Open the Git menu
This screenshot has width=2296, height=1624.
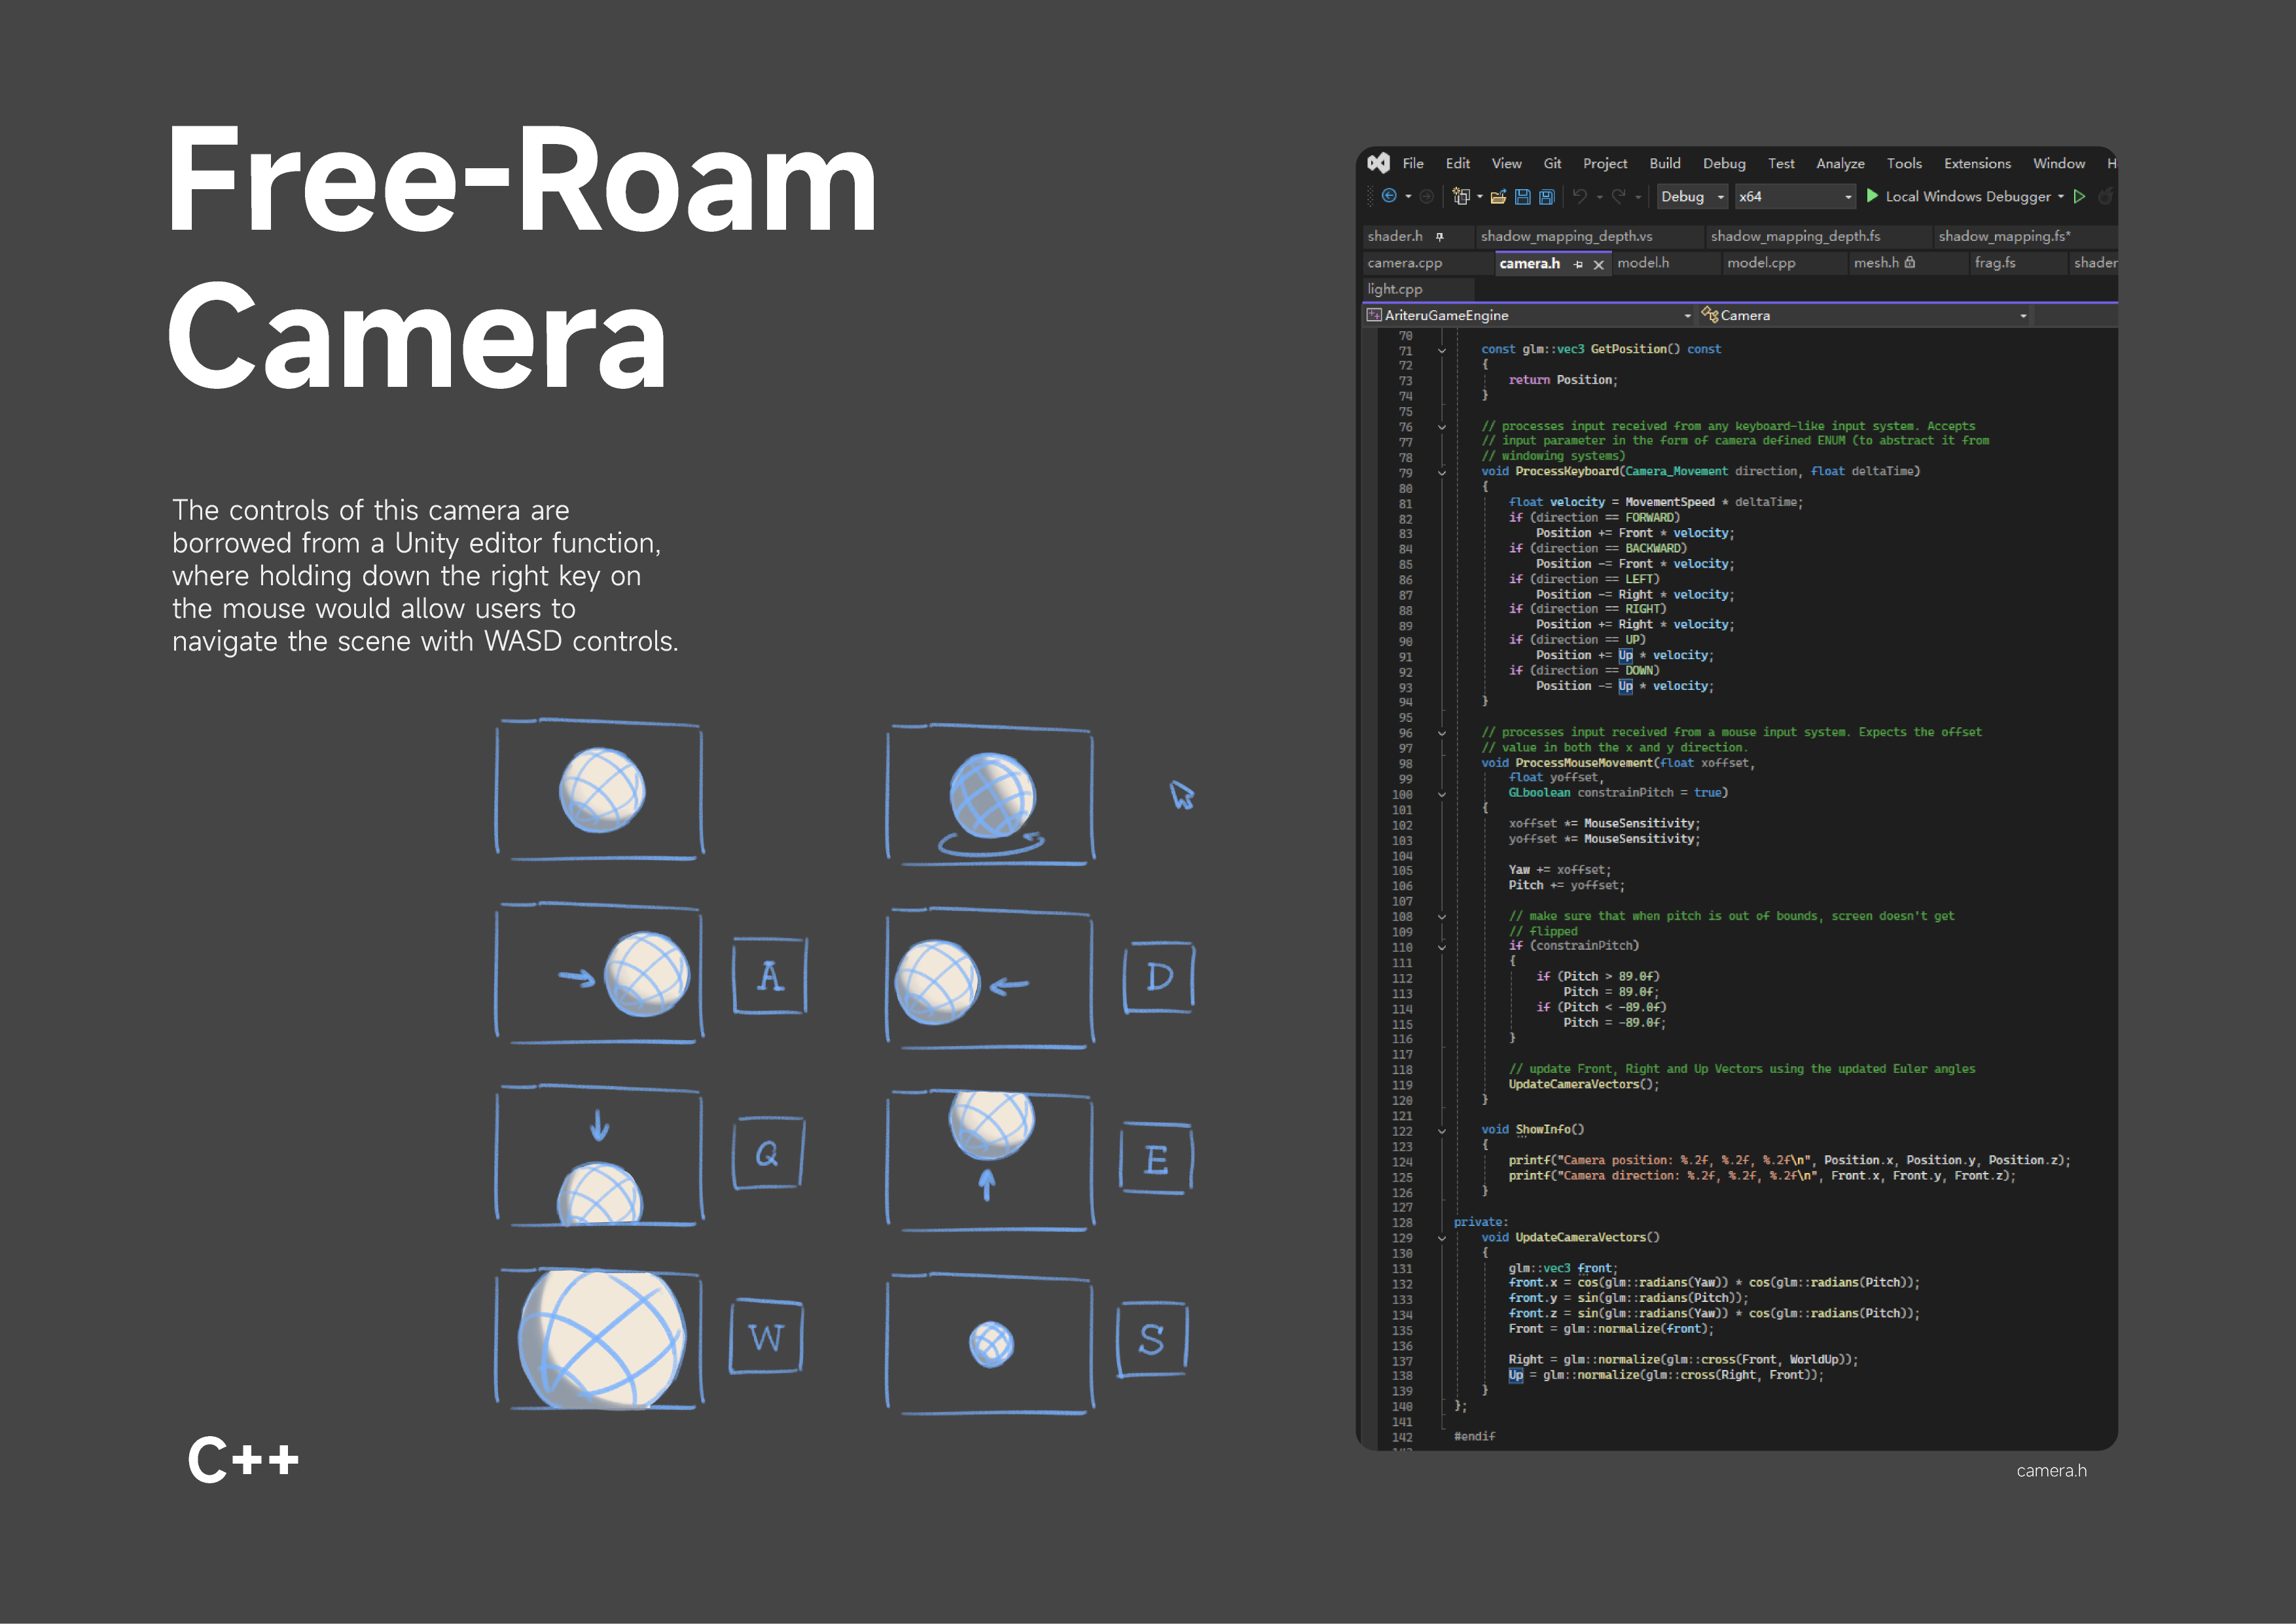click(1553, 164)
